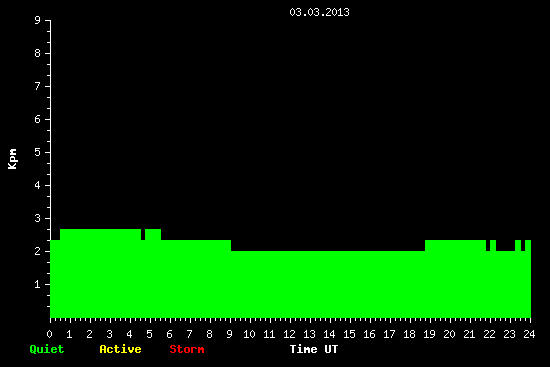Click the green bar between hours 13 and 14
This screenshot has height=367, width=550.
pyautogui.click(x=320, y=284)
